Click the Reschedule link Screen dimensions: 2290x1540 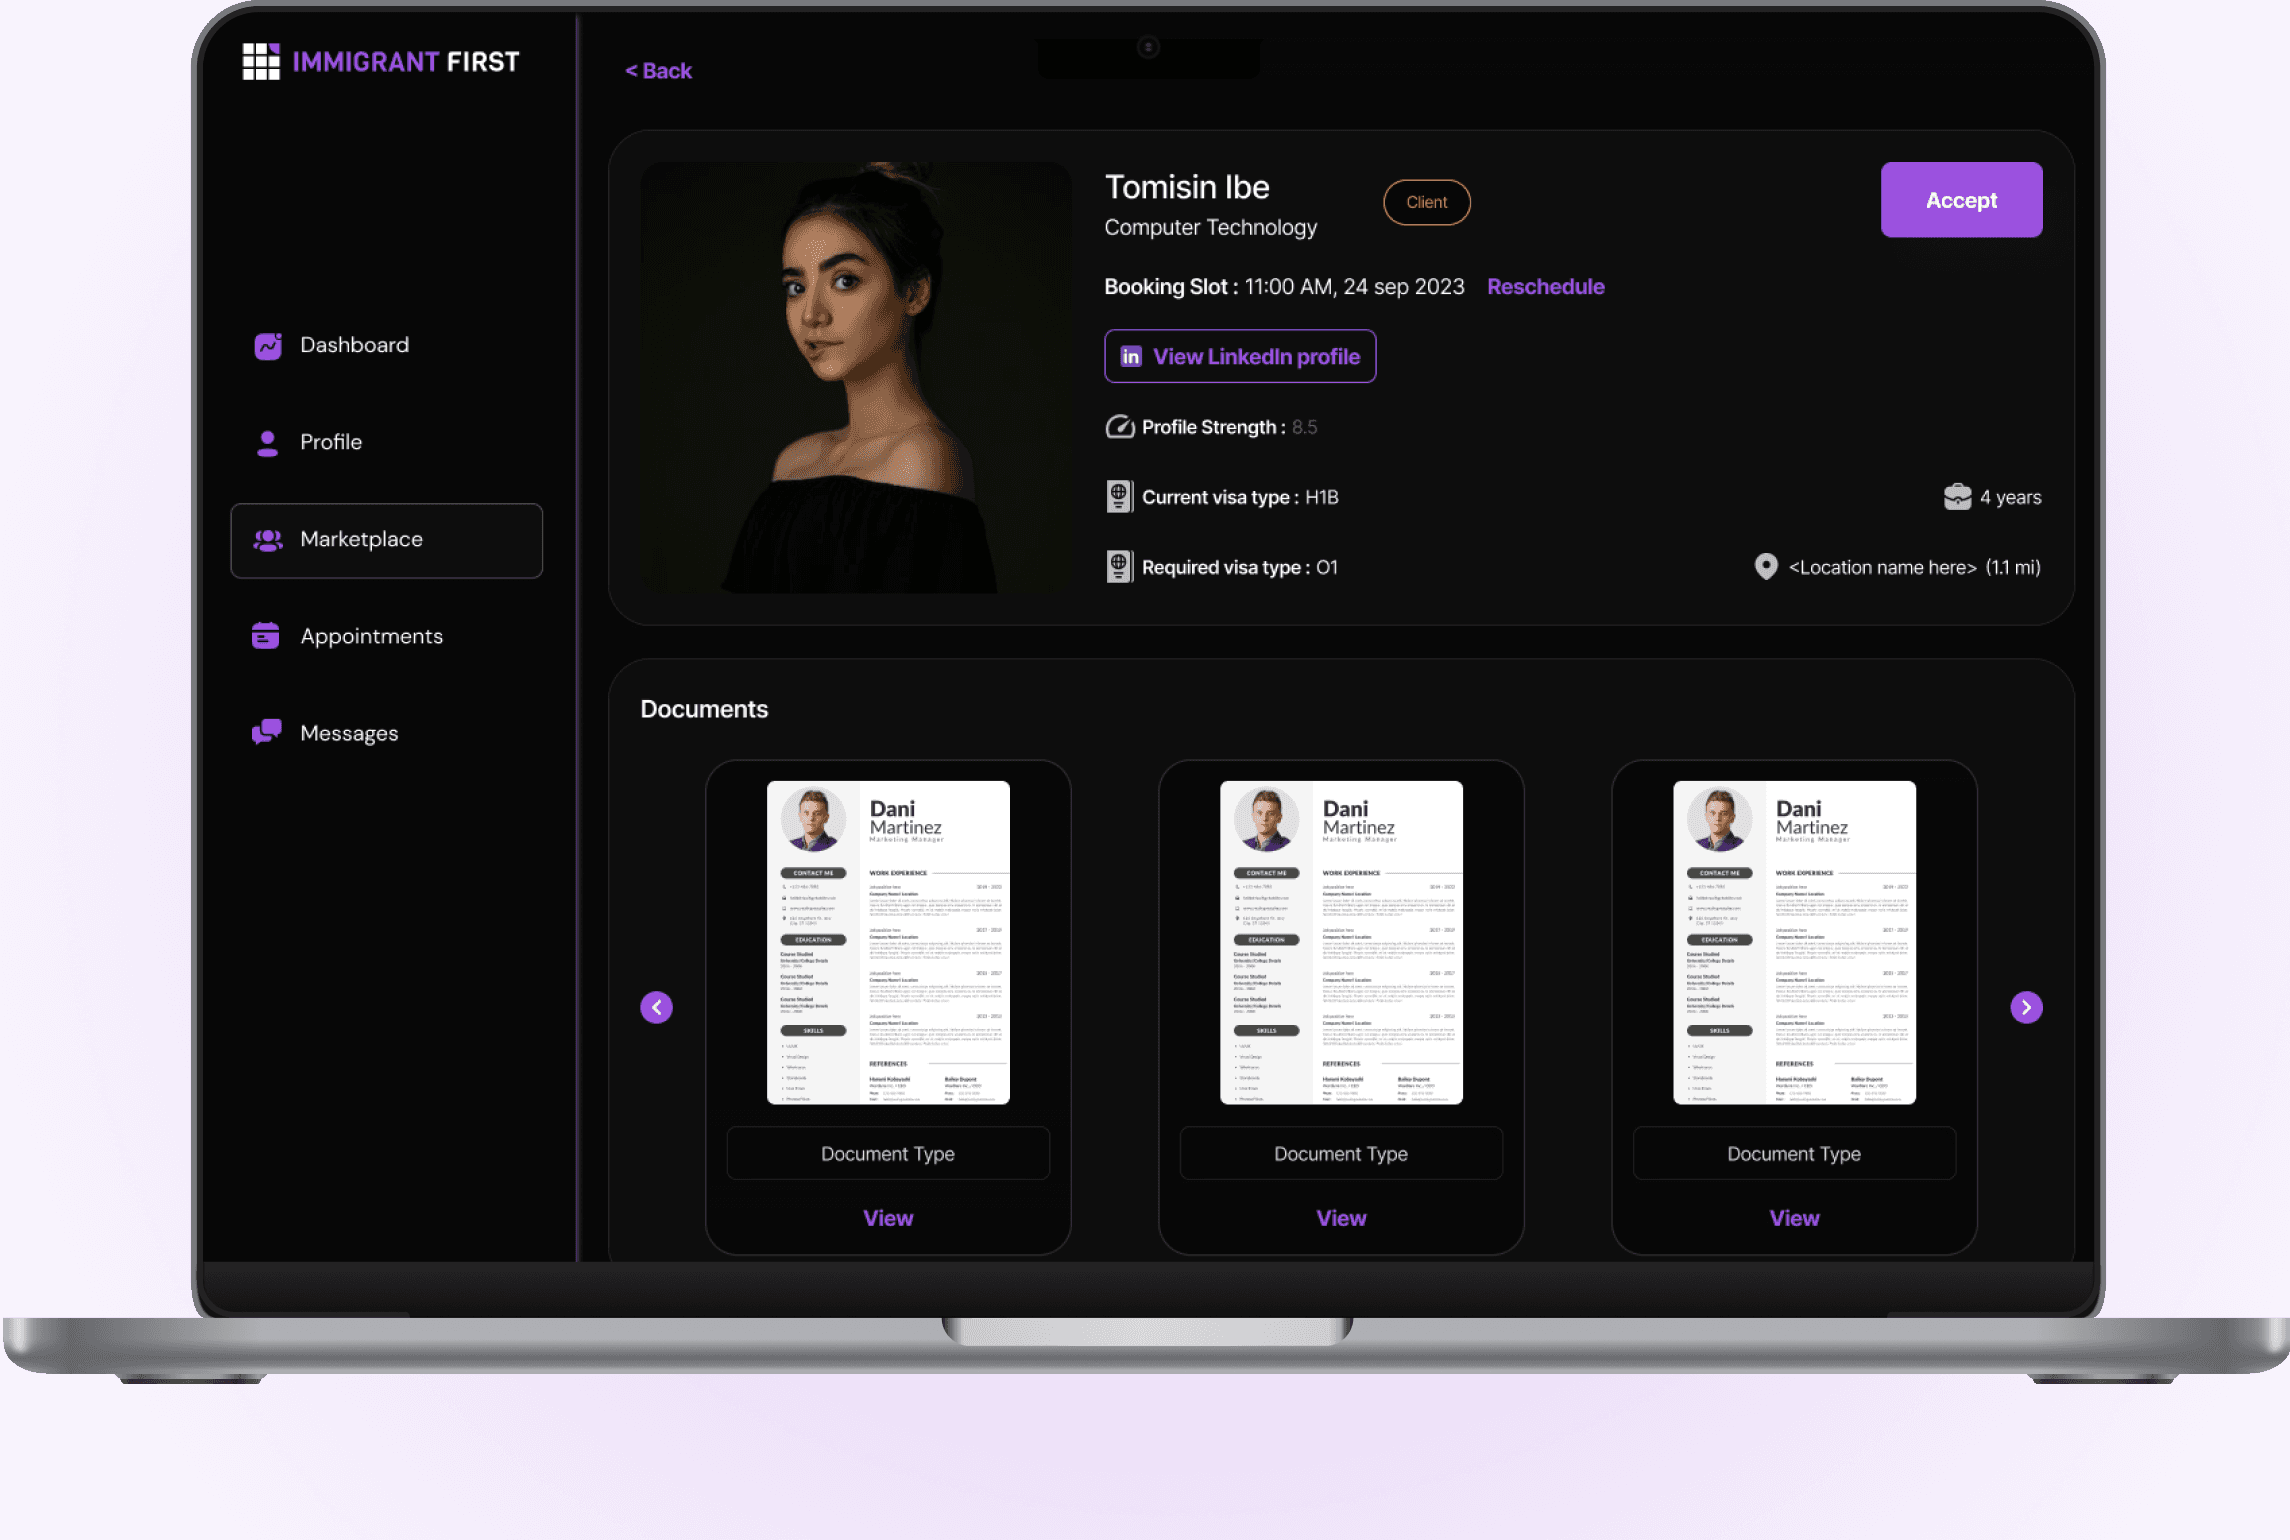pos(1545,287)
